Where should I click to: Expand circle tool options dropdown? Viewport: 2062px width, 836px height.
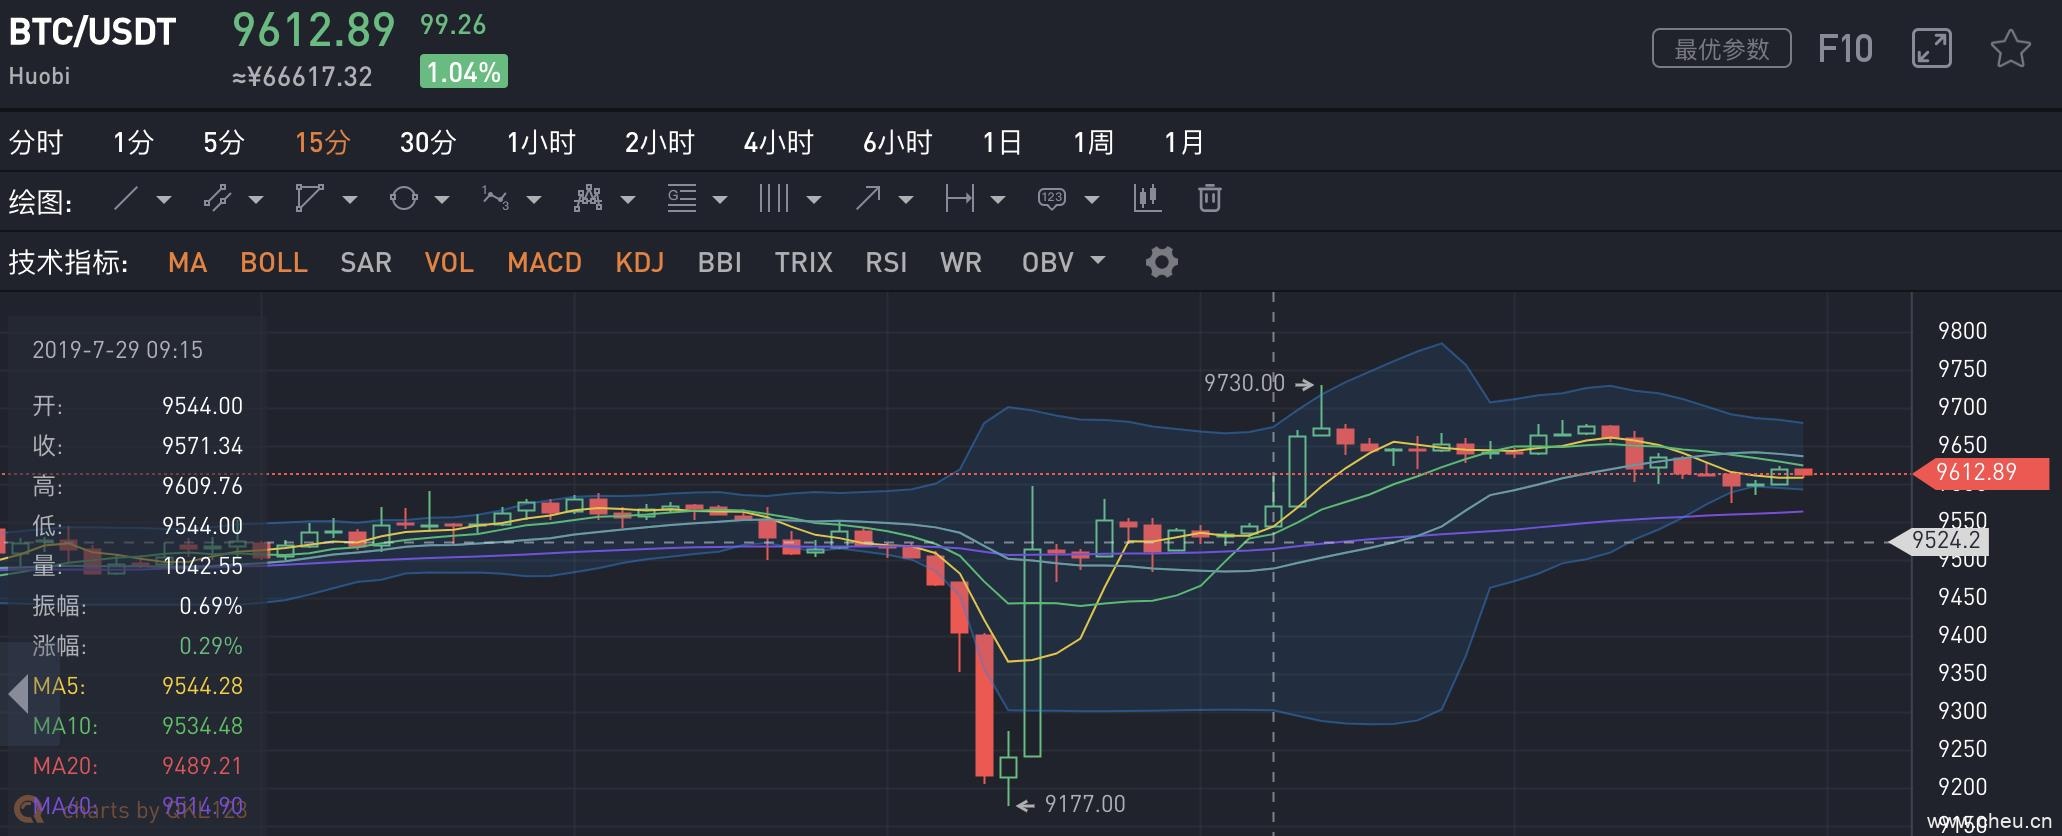[442, 200]
